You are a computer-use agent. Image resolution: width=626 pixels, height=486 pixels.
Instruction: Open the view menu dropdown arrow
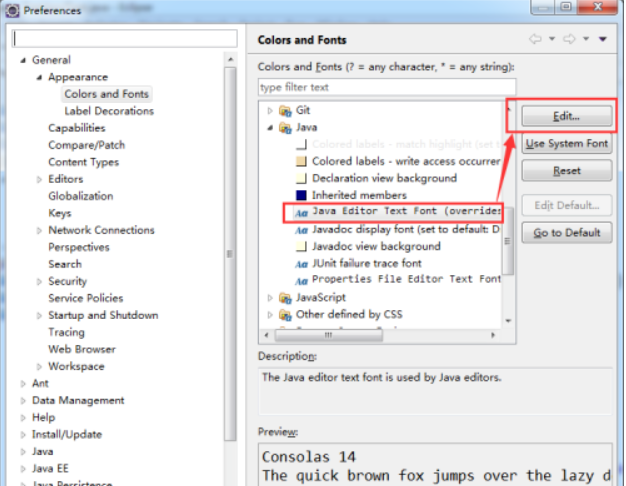tap(603, 40)
